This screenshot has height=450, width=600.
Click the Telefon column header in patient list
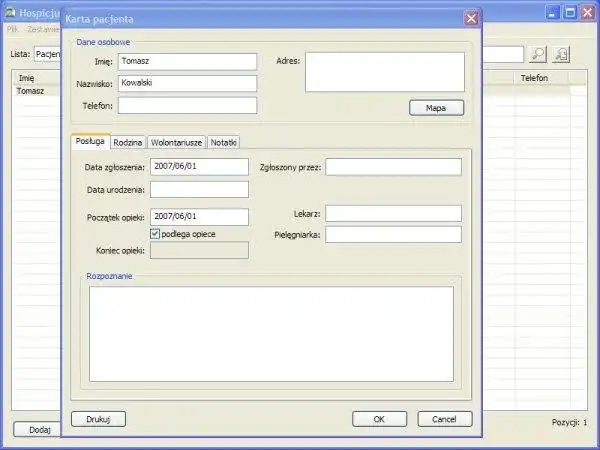point(540,78)
